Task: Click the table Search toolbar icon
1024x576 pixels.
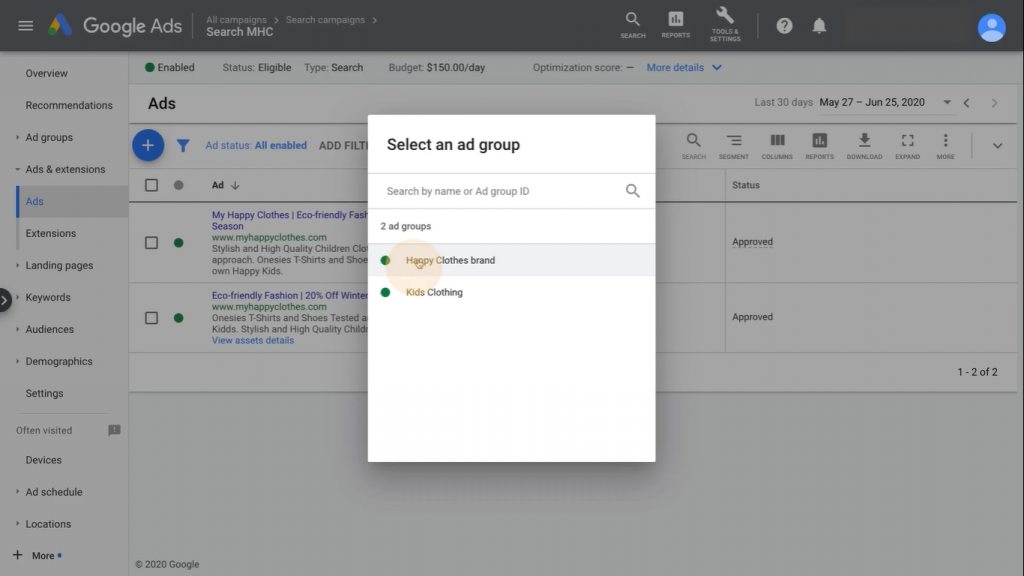Action: 694,146
